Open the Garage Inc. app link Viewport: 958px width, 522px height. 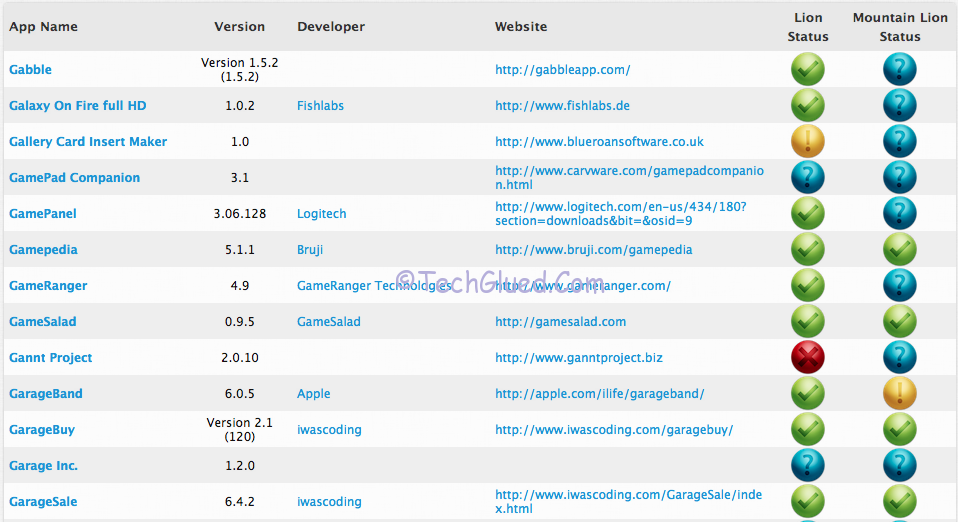[43, 466]
